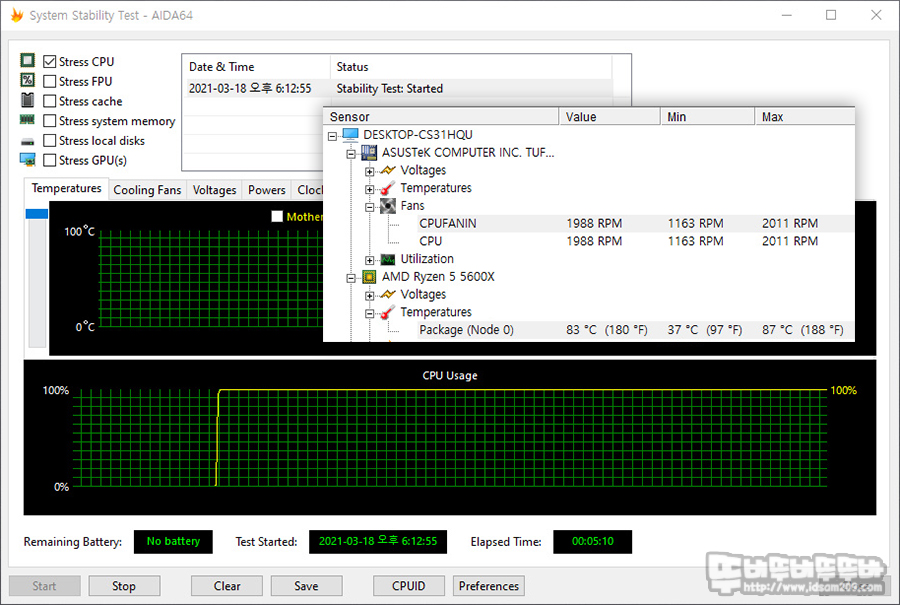The width and height of the screenshot is (900, 605).
Task: Collapse the ASUSTeK COMPUTER node
Action: (x=351, y=154)
